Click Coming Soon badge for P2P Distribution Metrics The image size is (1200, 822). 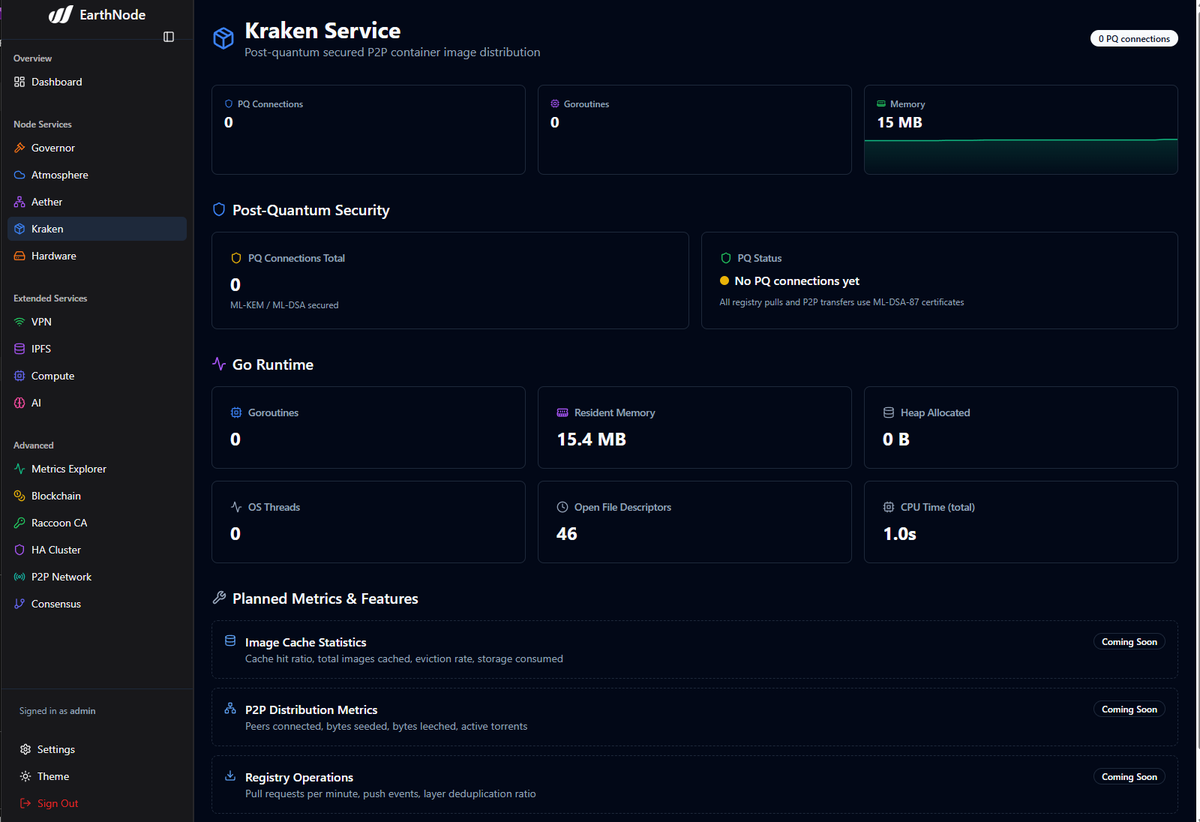(x=1129, y=709)
